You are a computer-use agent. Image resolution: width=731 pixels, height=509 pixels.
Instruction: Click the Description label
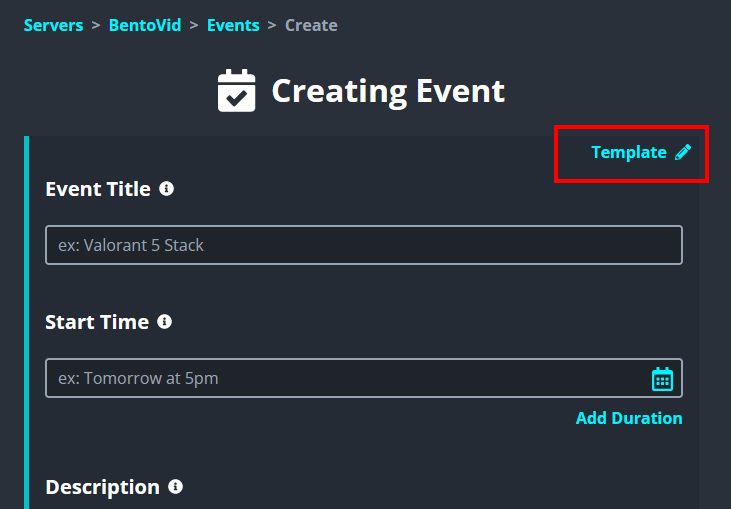pos(102,487)
